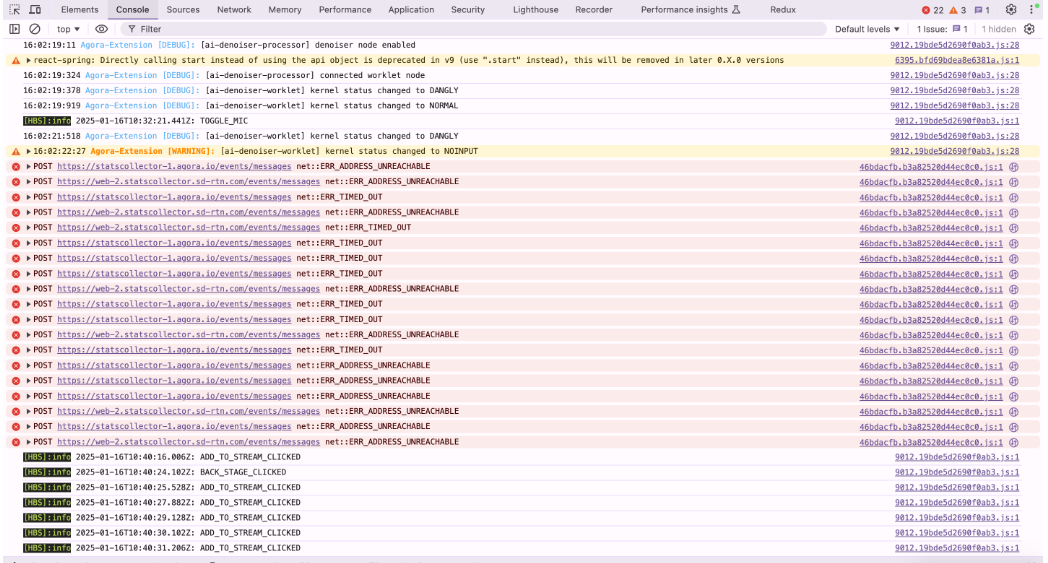The width and height of the screenshot is (1048, 563).
Task: Open the DevTools kebab menu for more options
Action: pos(1033,10)
